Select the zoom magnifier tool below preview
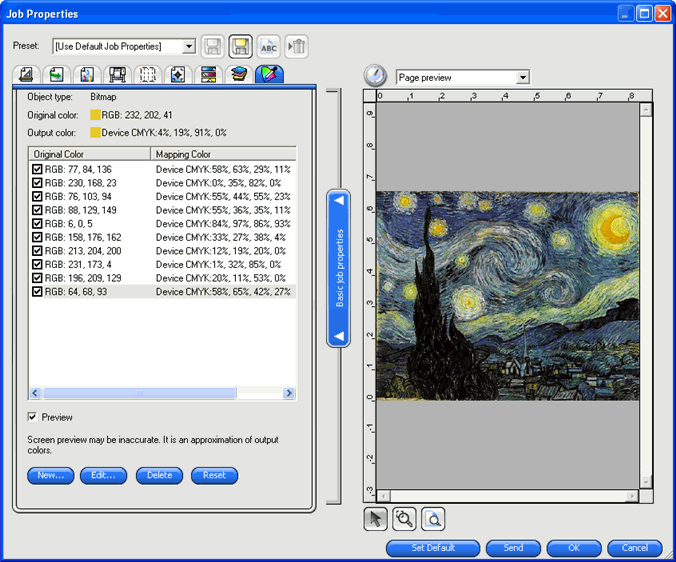 (x=404, y=519)
